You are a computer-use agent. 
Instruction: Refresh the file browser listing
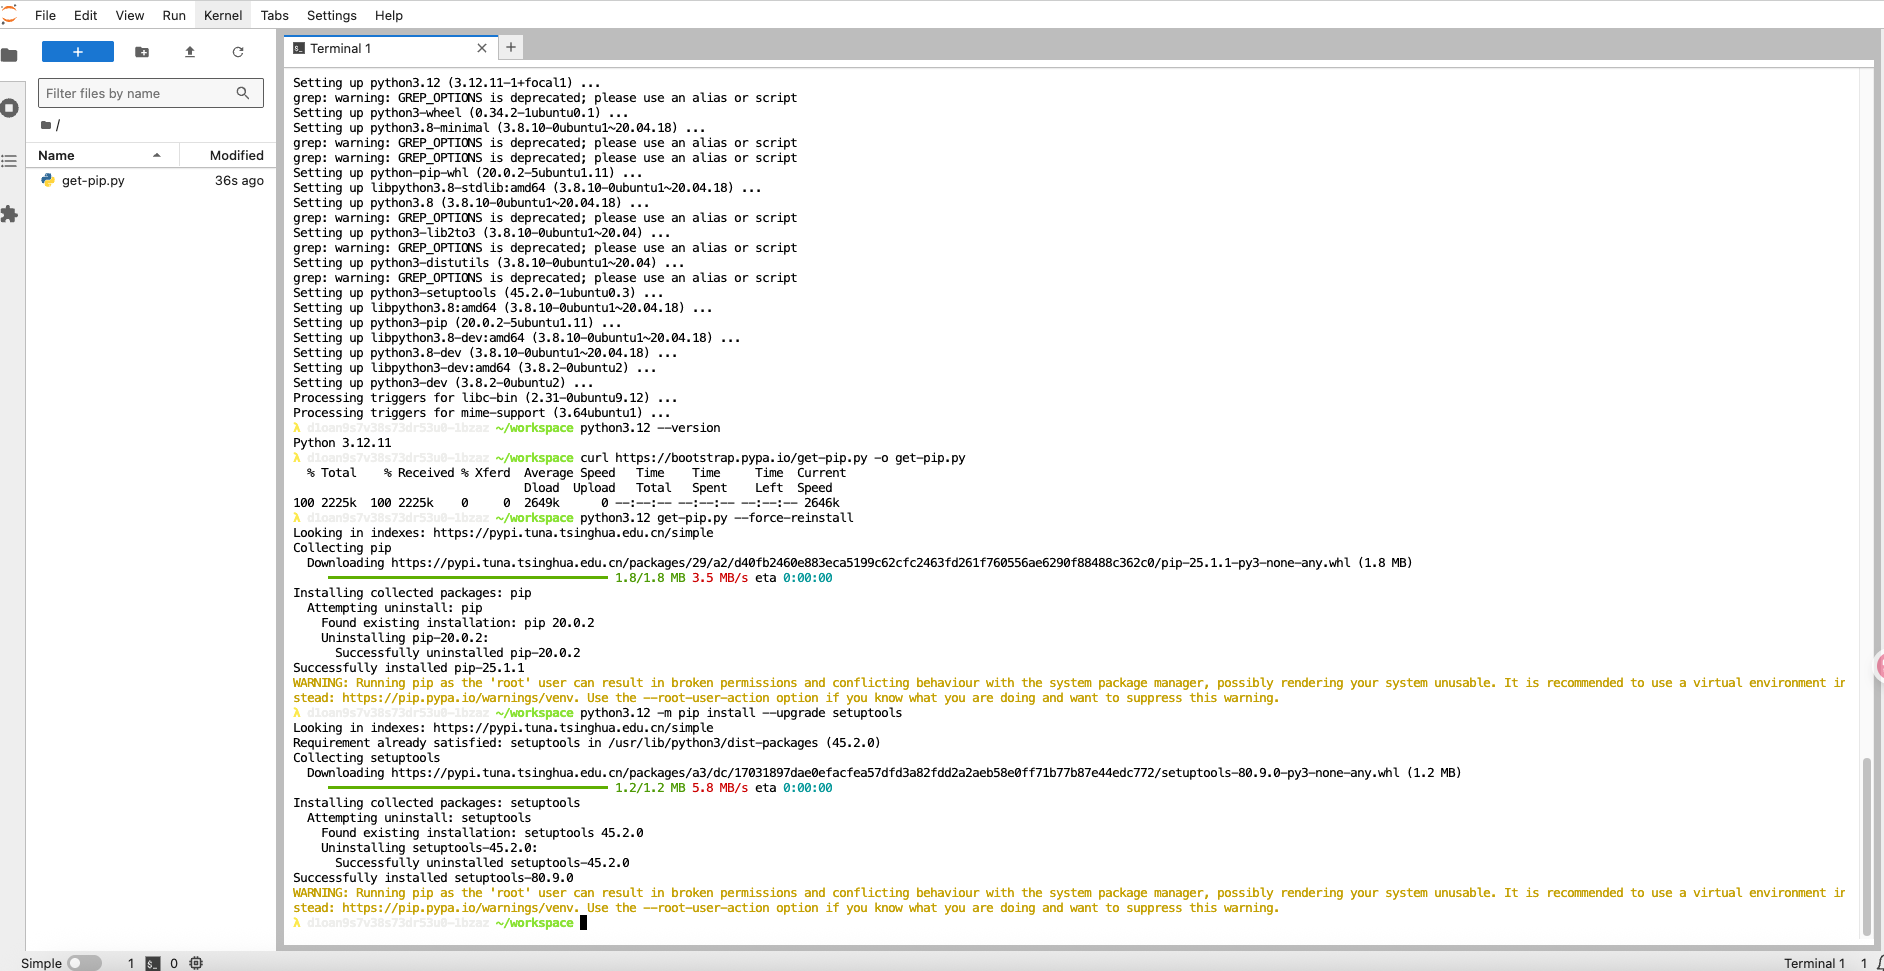(238, 52)
